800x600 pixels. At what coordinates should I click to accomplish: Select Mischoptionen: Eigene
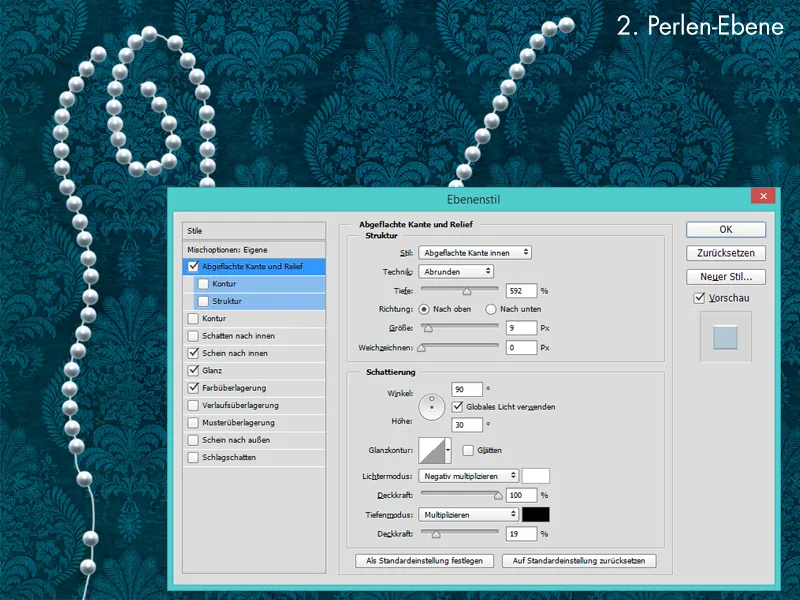click(254, 249)
